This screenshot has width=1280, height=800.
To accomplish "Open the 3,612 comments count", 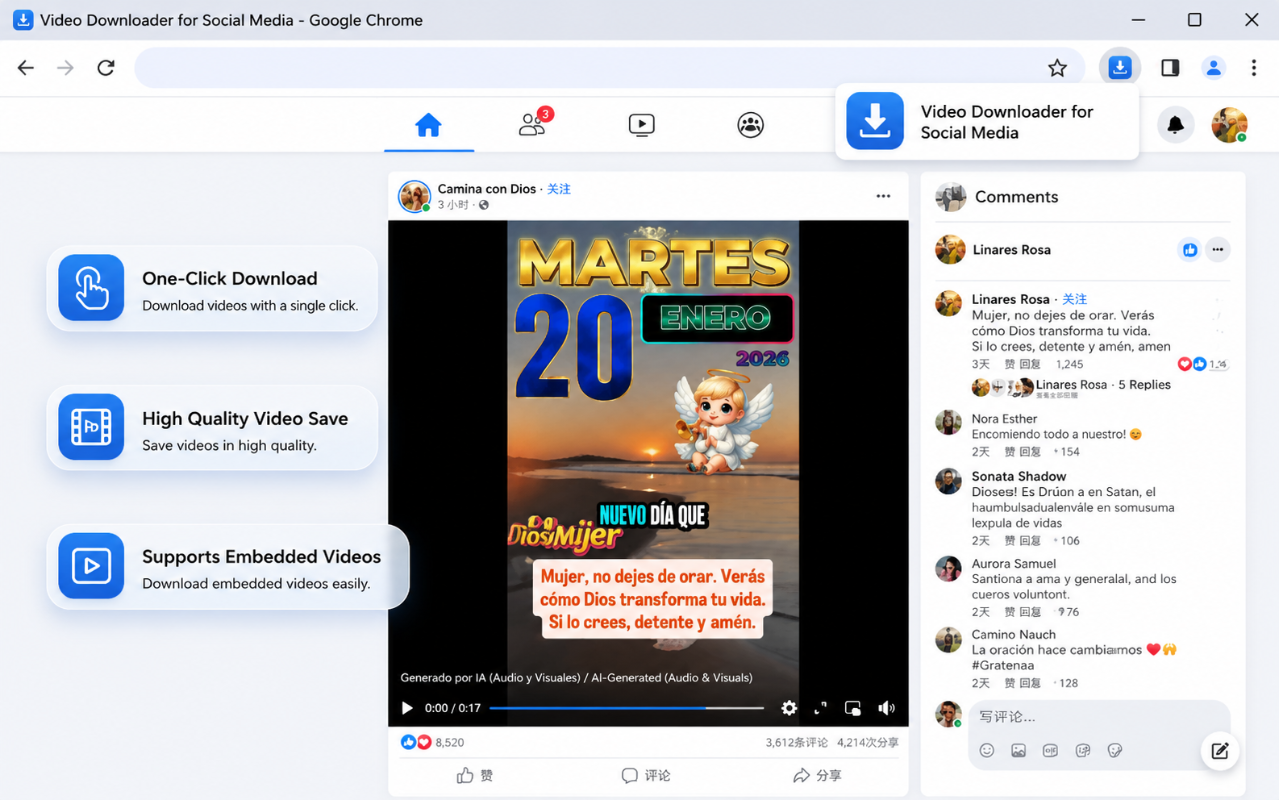I will pos(796,742).
